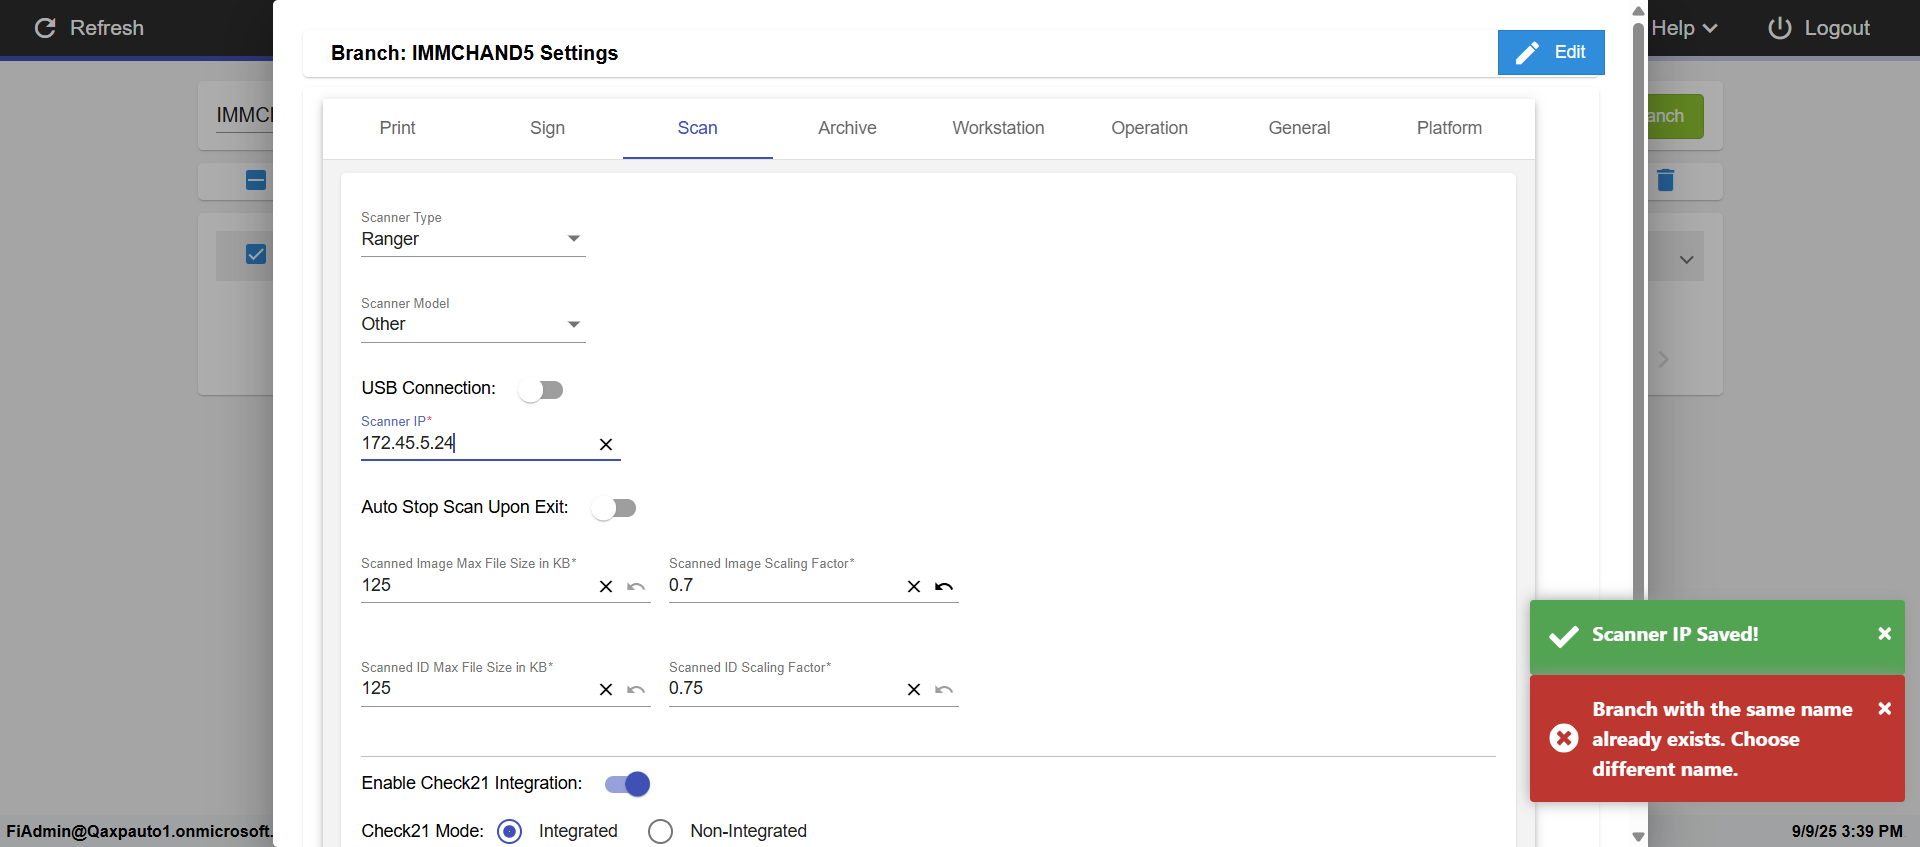Select Integrated Check21 mode
The image size is (1920, 847).
[x=510, y=831]
